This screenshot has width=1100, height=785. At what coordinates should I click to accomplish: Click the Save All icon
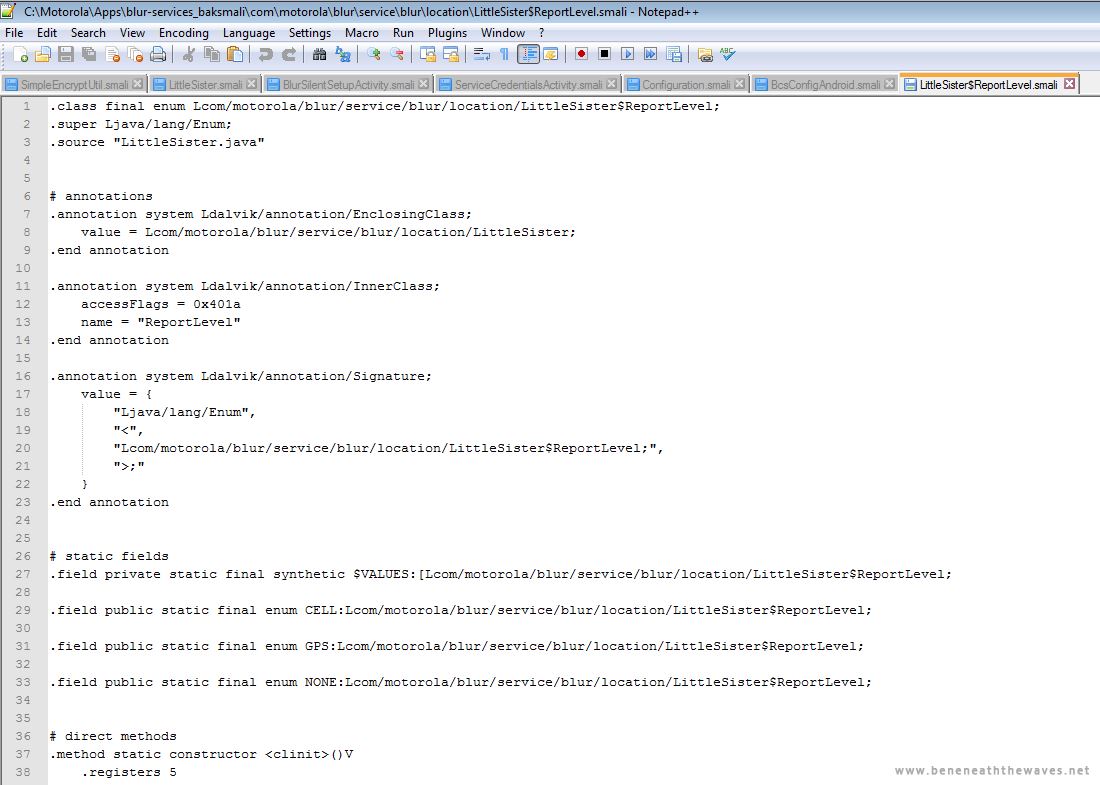click(89, 55)
